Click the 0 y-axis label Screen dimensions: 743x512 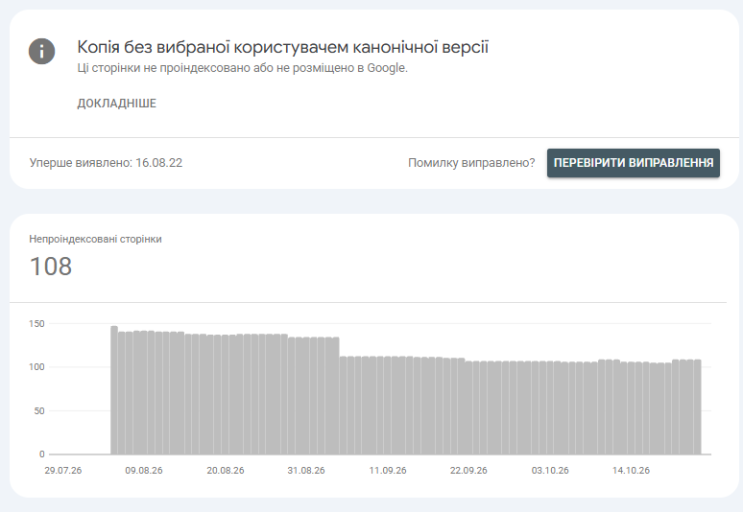[x=42, y=454]
